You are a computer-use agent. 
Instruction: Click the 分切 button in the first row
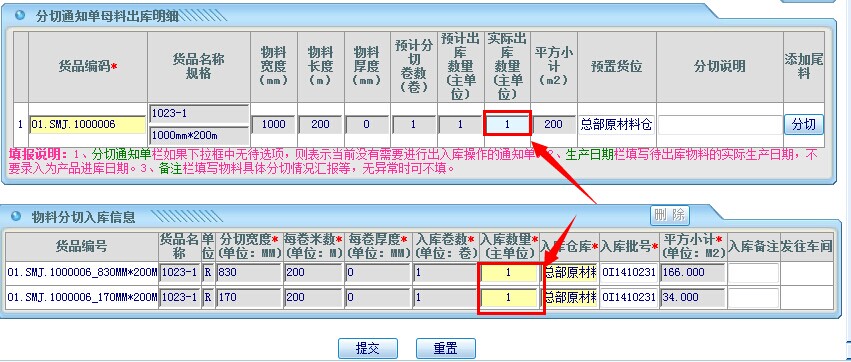804,124
